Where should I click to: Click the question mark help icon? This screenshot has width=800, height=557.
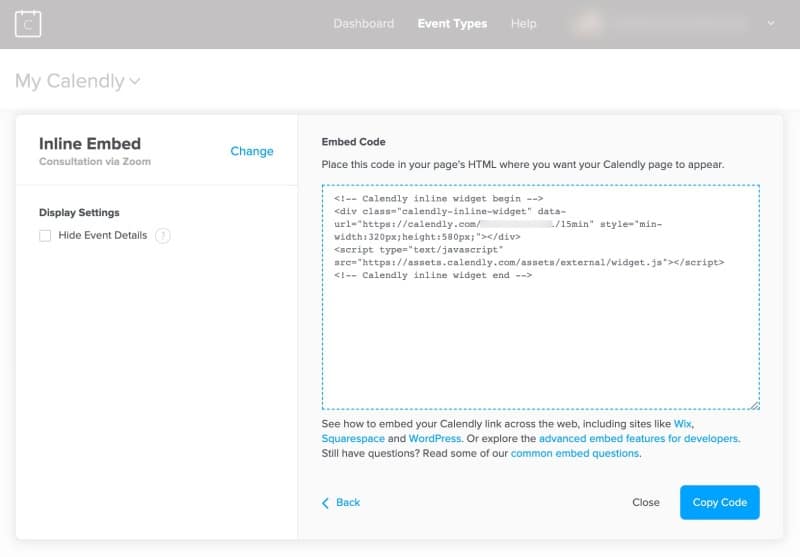tap(163, 236)
